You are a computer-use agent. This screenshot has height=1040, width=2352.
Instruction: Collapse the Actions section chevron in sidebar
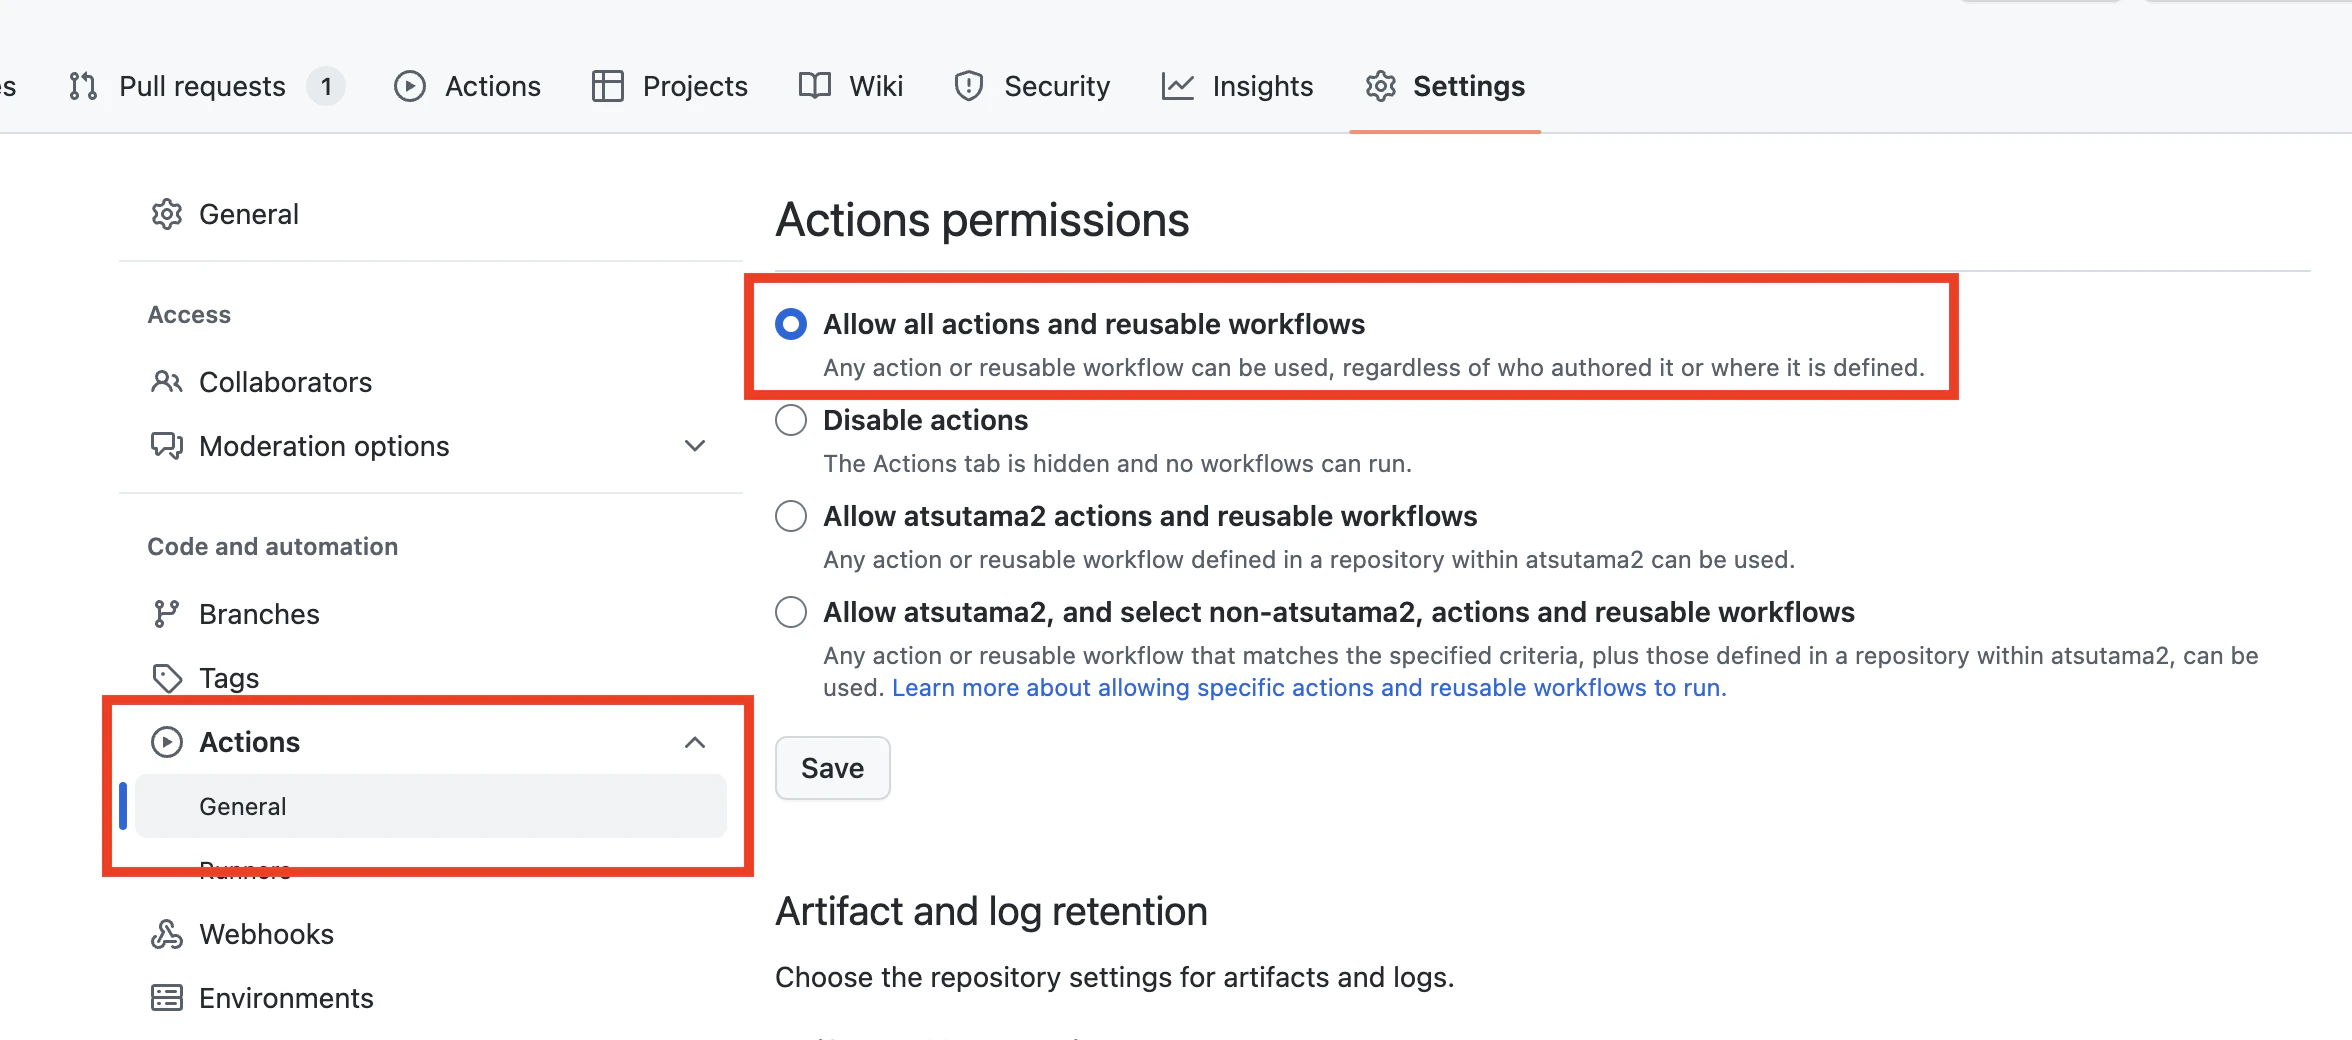click(695, 742)
